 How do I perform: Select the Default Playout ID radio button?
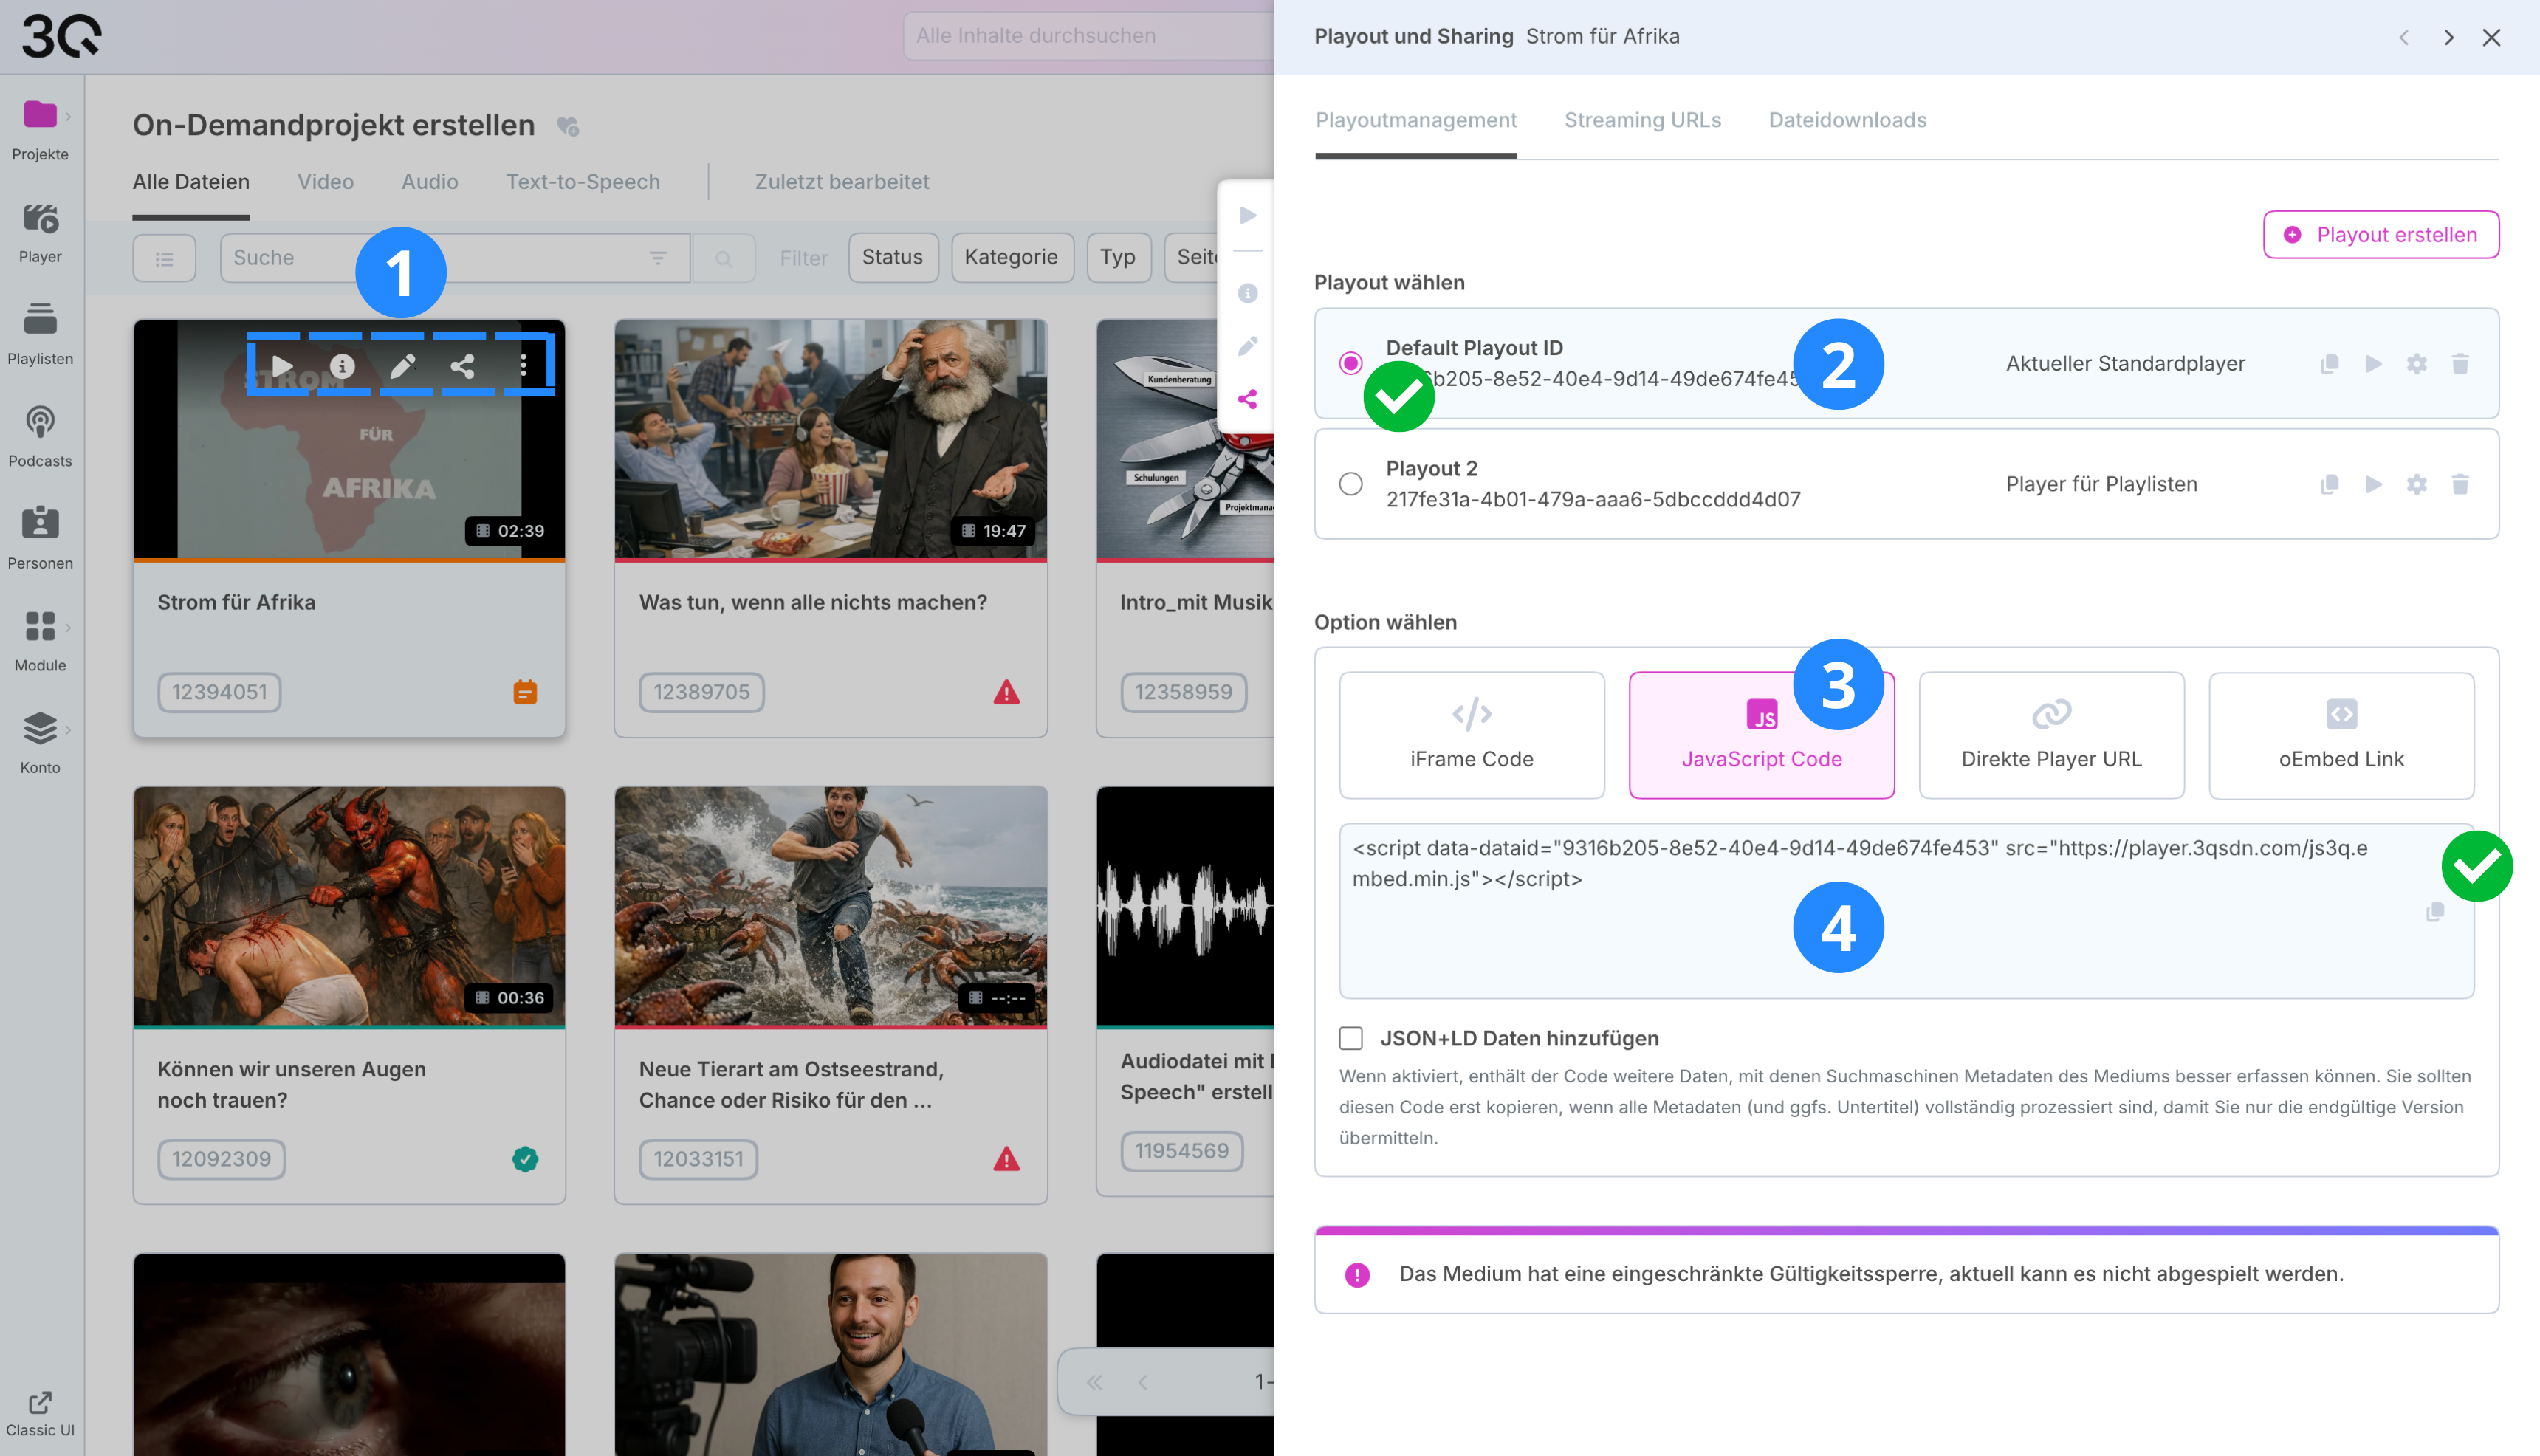coord(1351,363)
